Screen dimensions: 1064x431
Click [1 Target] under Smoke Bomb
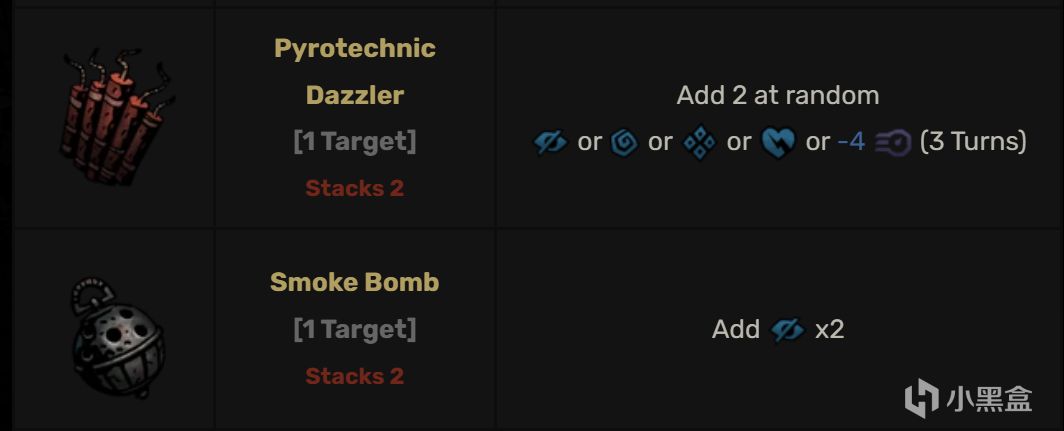(355, 329)
